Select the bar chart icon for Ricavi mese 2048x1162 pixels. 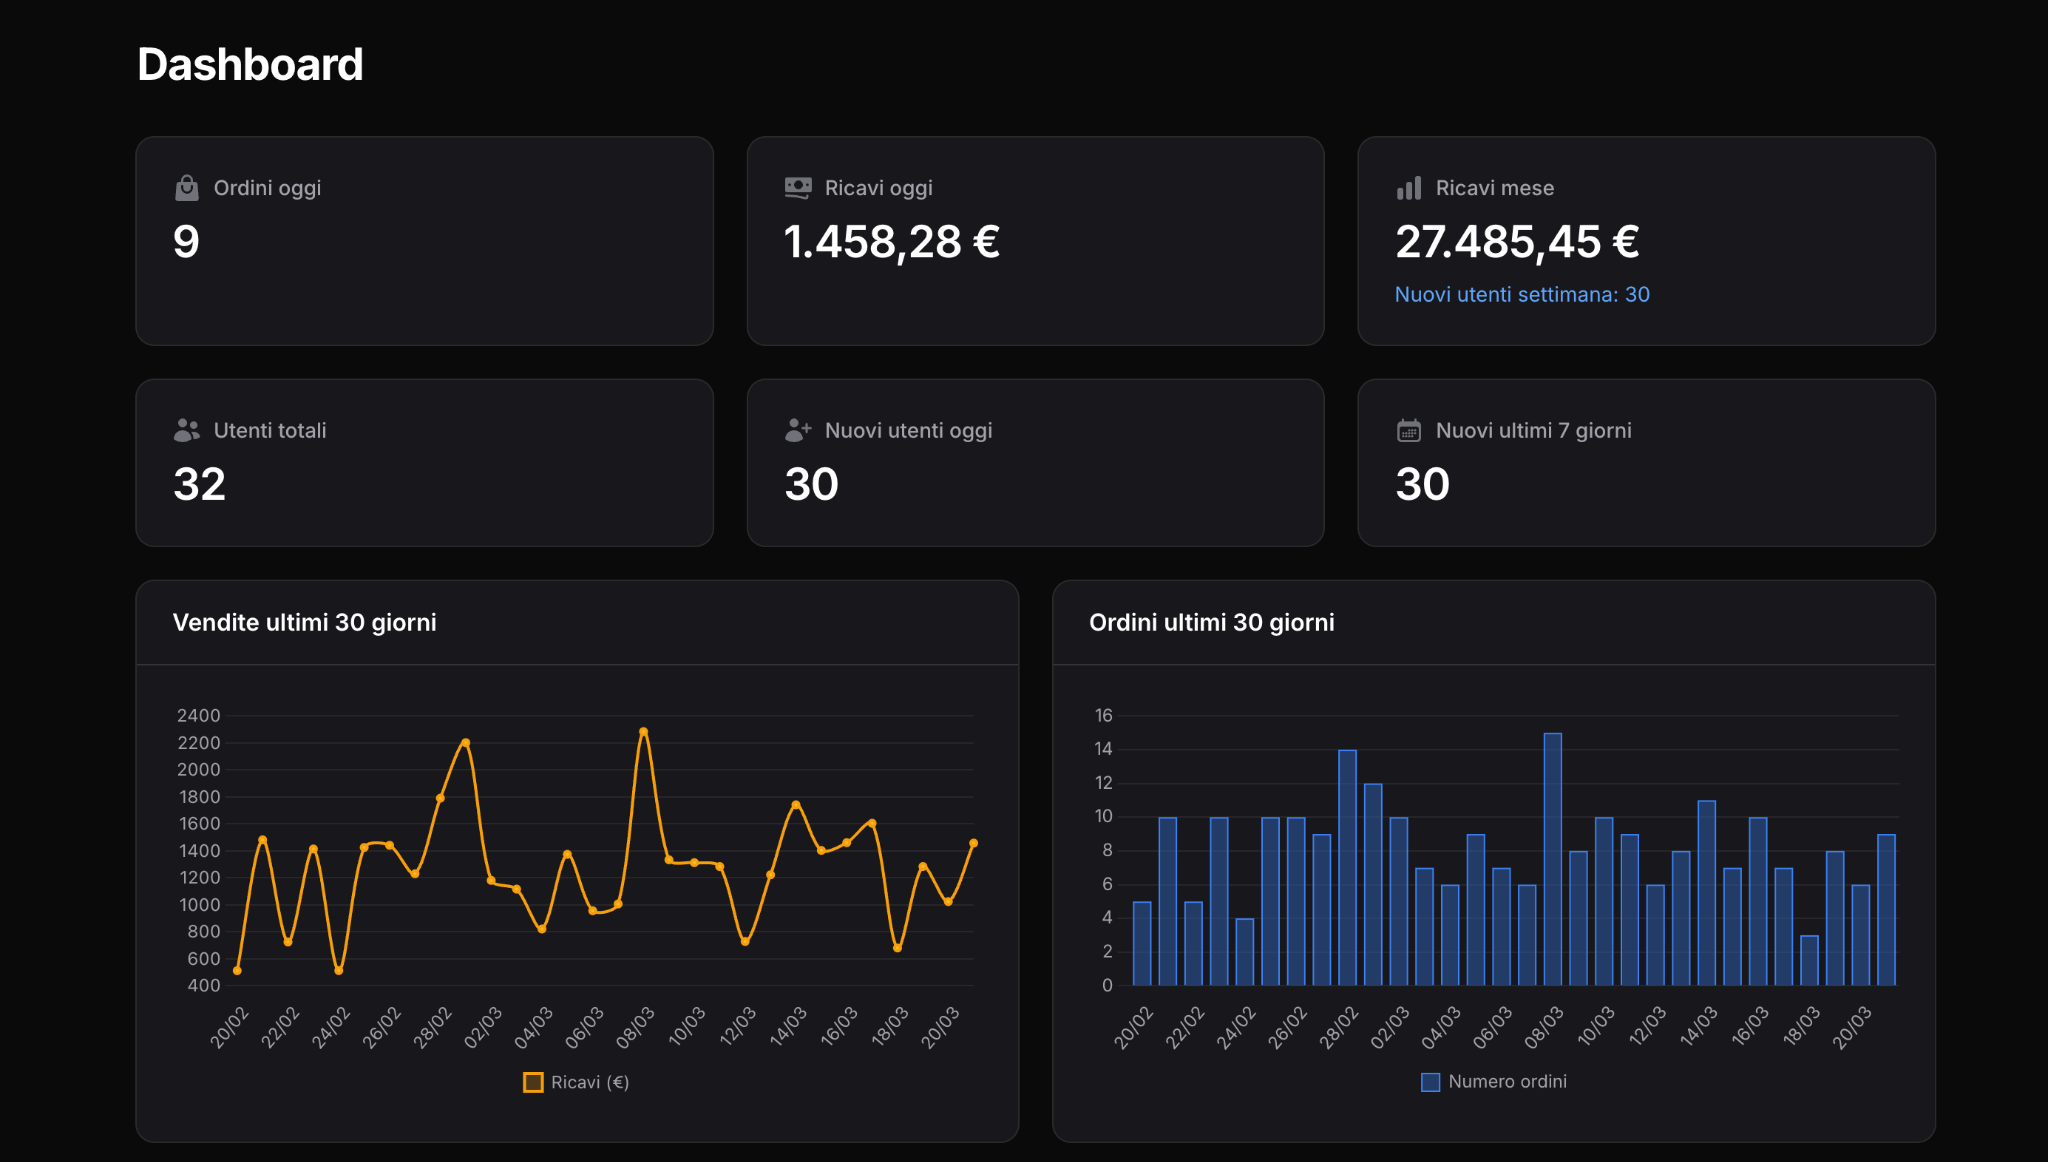(x=1409, y=187)
